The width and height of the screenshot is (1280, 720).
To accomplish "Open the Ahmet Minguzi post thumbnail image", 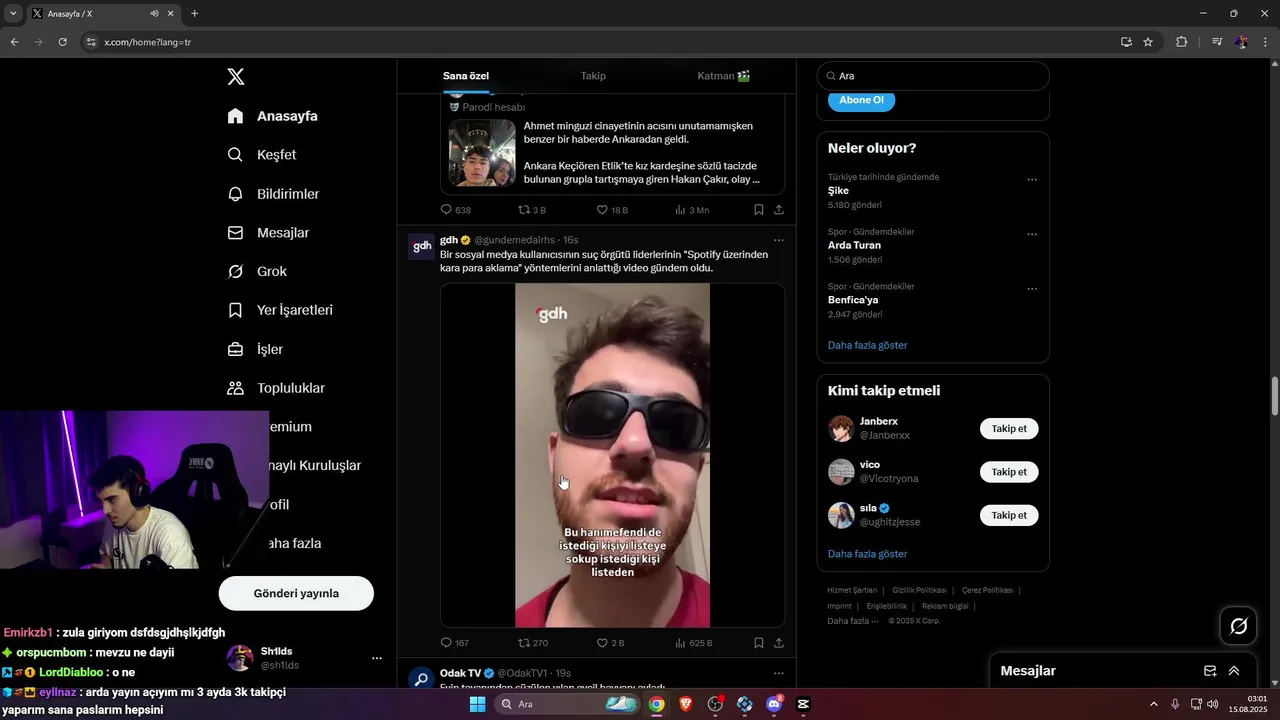I will [481, 153].
